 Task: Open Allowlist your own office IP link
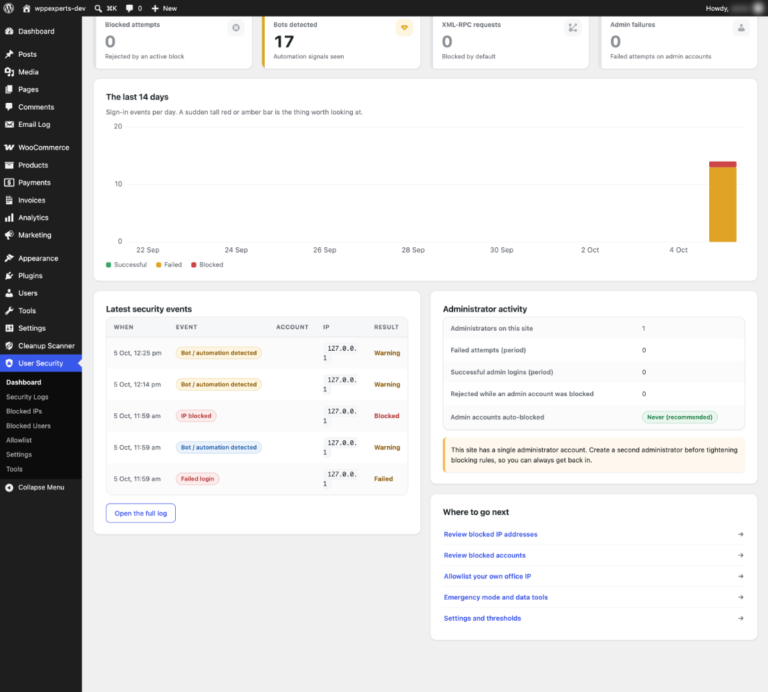pos(487,576)
